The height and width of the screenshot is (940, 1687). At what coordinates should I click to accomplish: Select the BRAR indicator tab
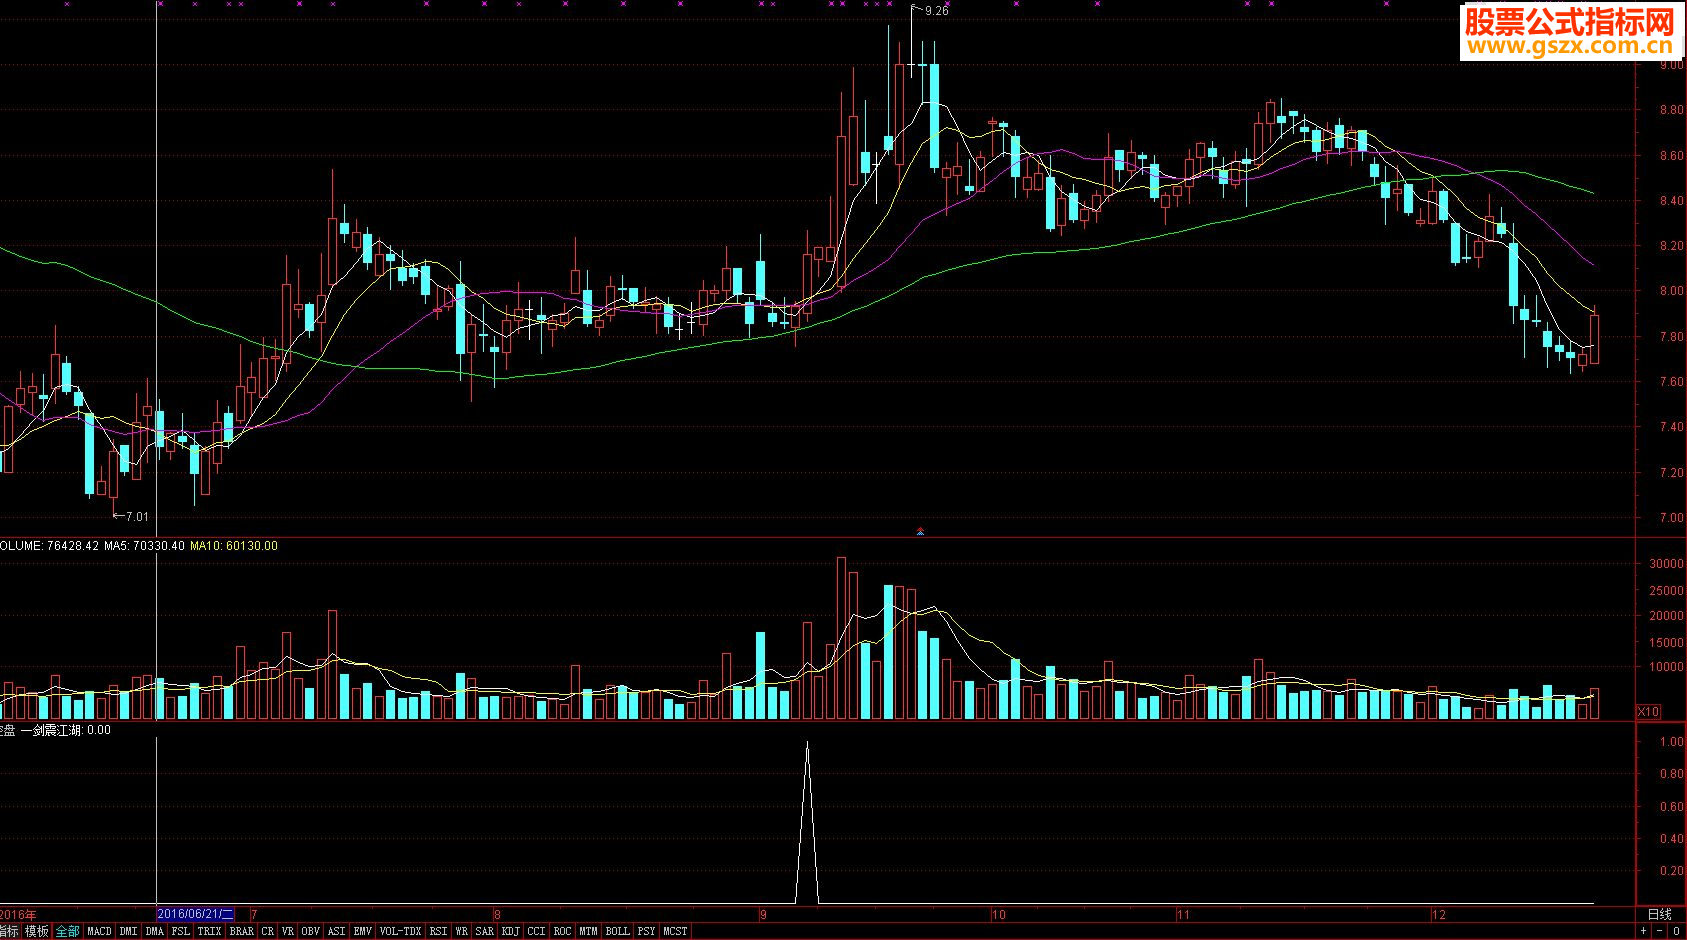coord(241,931)
